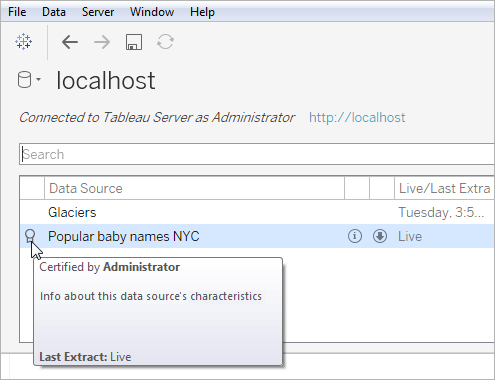Click the download arrow icon in NYC row

pyautogui.click(x=380, y=236)
